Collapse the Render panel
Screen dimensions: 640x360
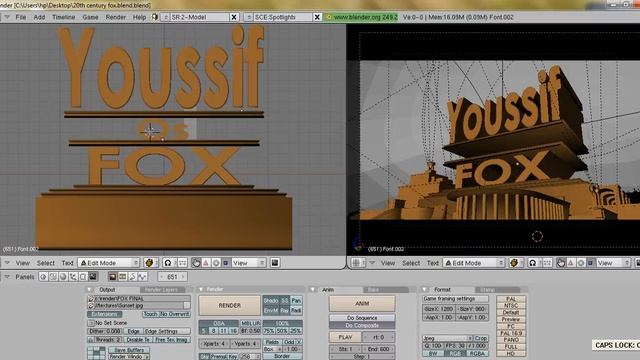(x=201, y=289)
